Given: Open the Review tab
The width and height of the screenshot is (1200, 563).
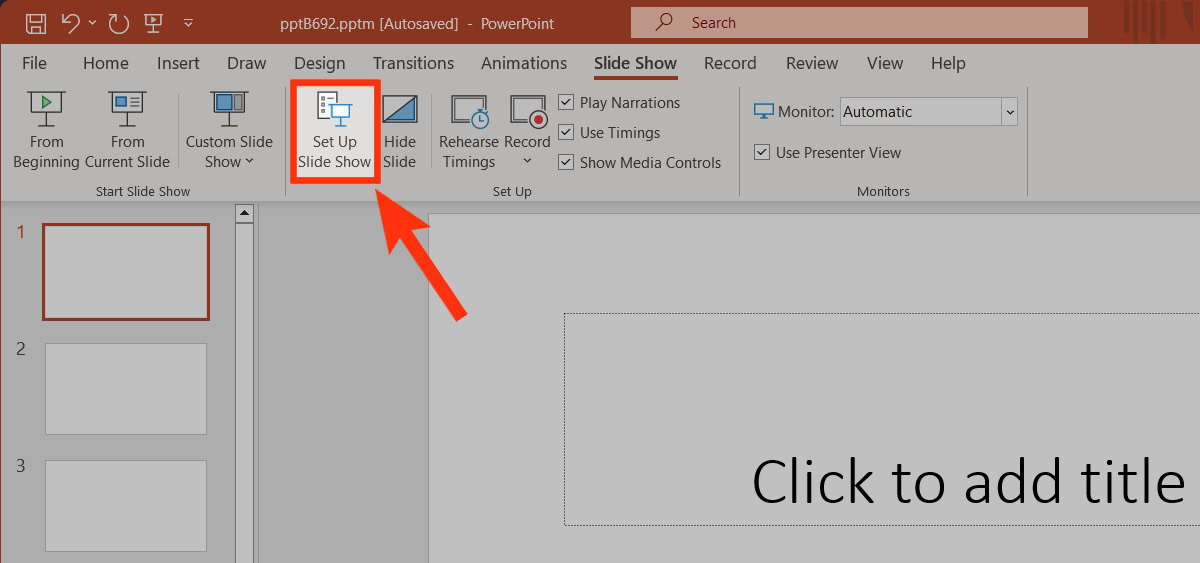Looking at the screenshot, I should [811, 63].
